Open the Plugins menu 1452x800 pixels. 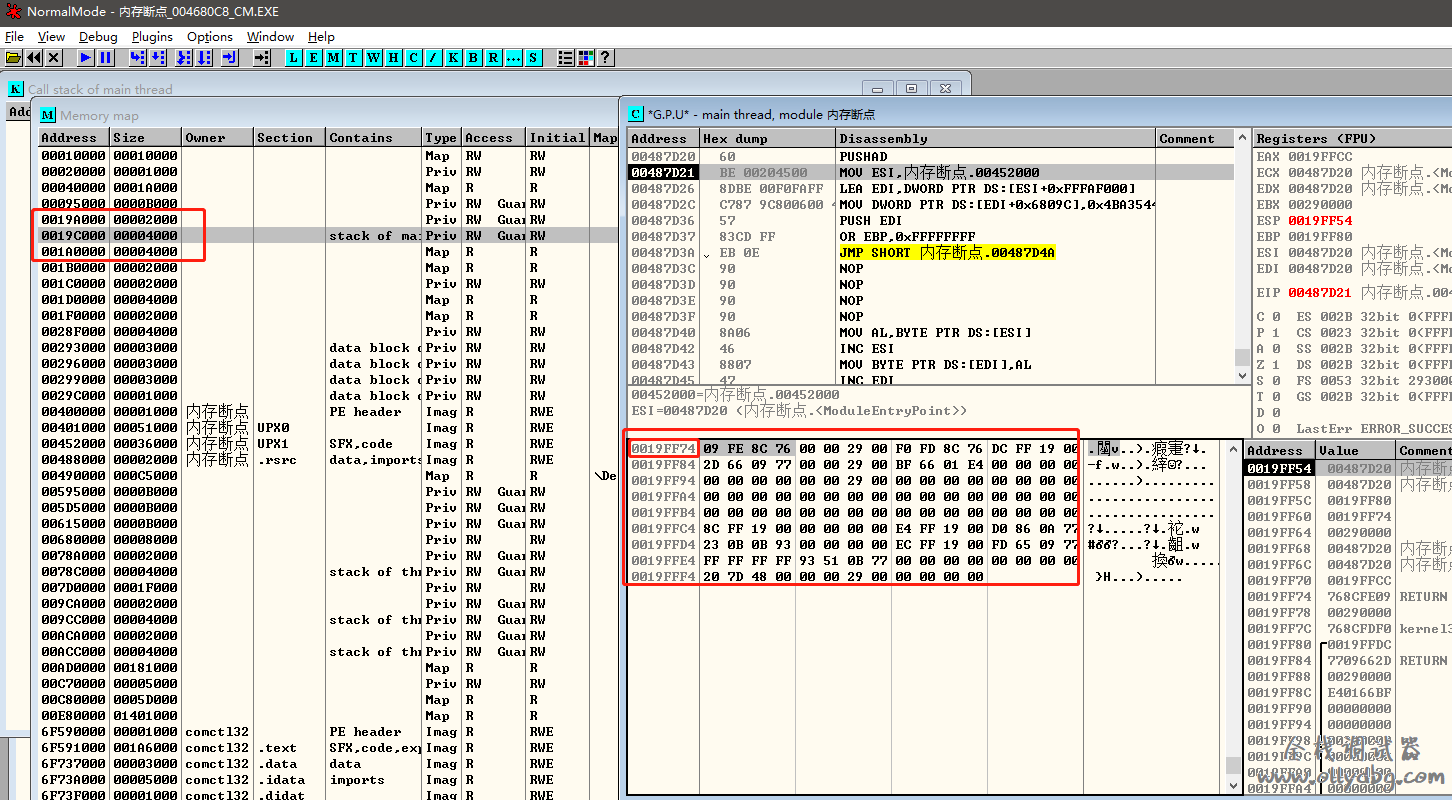[152, 36]
